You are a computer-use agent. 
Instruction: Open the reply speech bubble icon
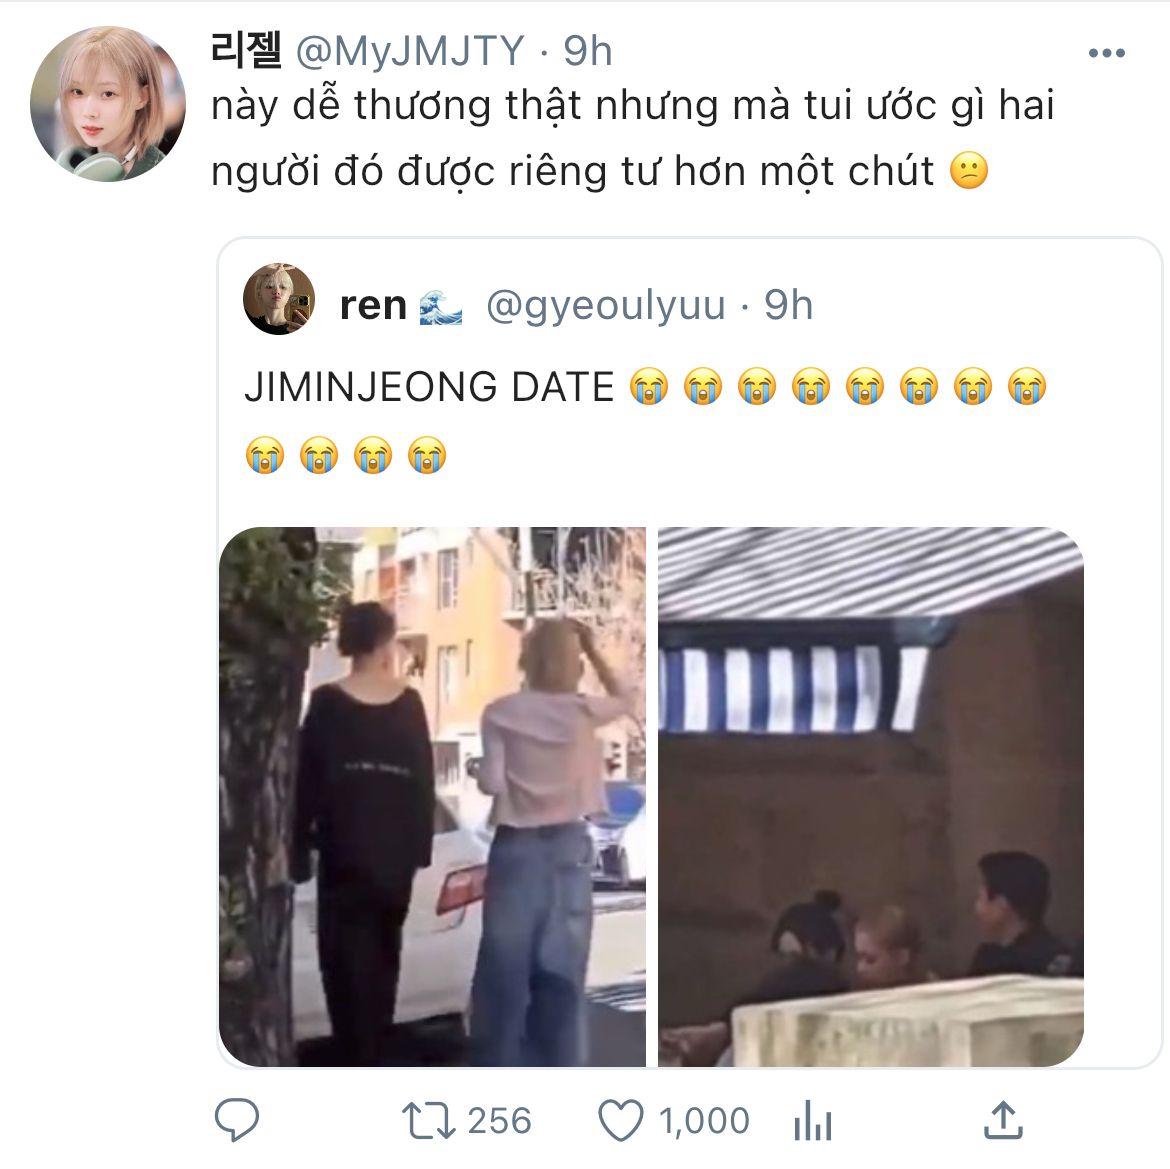(x=237, y=1120)
